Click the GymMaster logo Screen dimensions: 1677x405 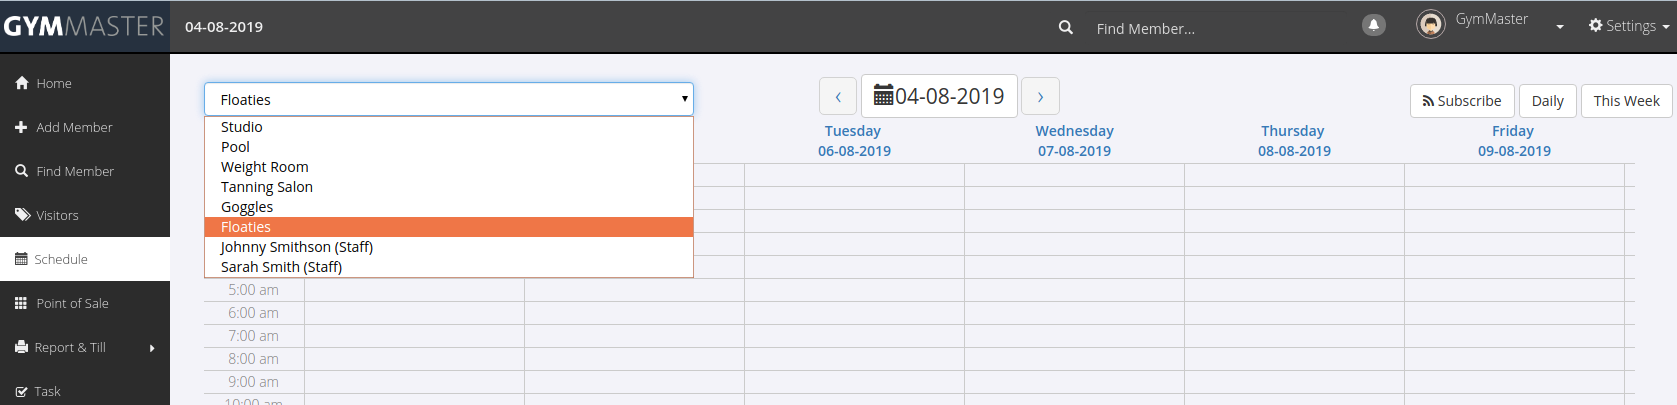pyautogui.click(x=84, y=26)
